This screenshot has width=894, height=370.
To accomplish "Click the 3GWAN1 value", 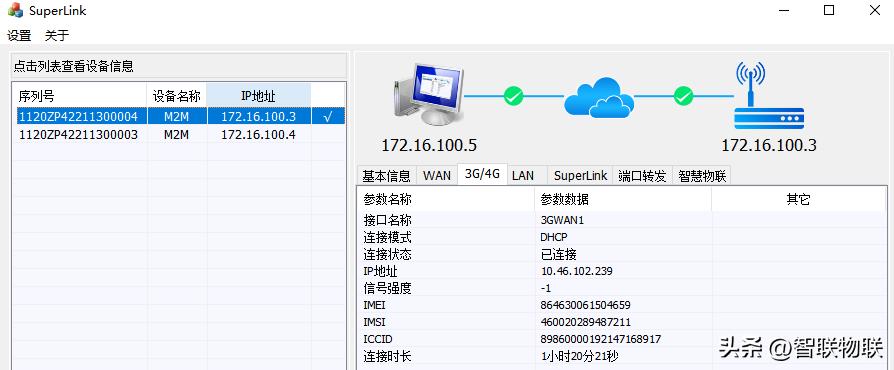I will 562,221.
